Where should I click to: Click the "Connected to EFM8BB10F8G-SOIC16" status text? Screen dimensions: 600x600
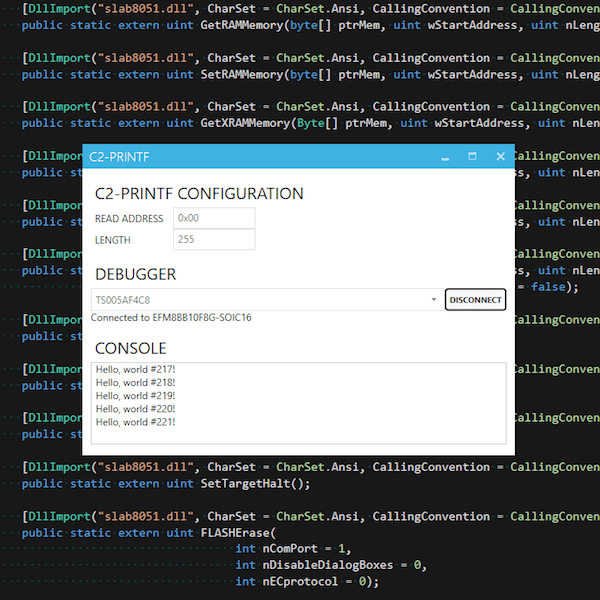(x=171, y=318)
